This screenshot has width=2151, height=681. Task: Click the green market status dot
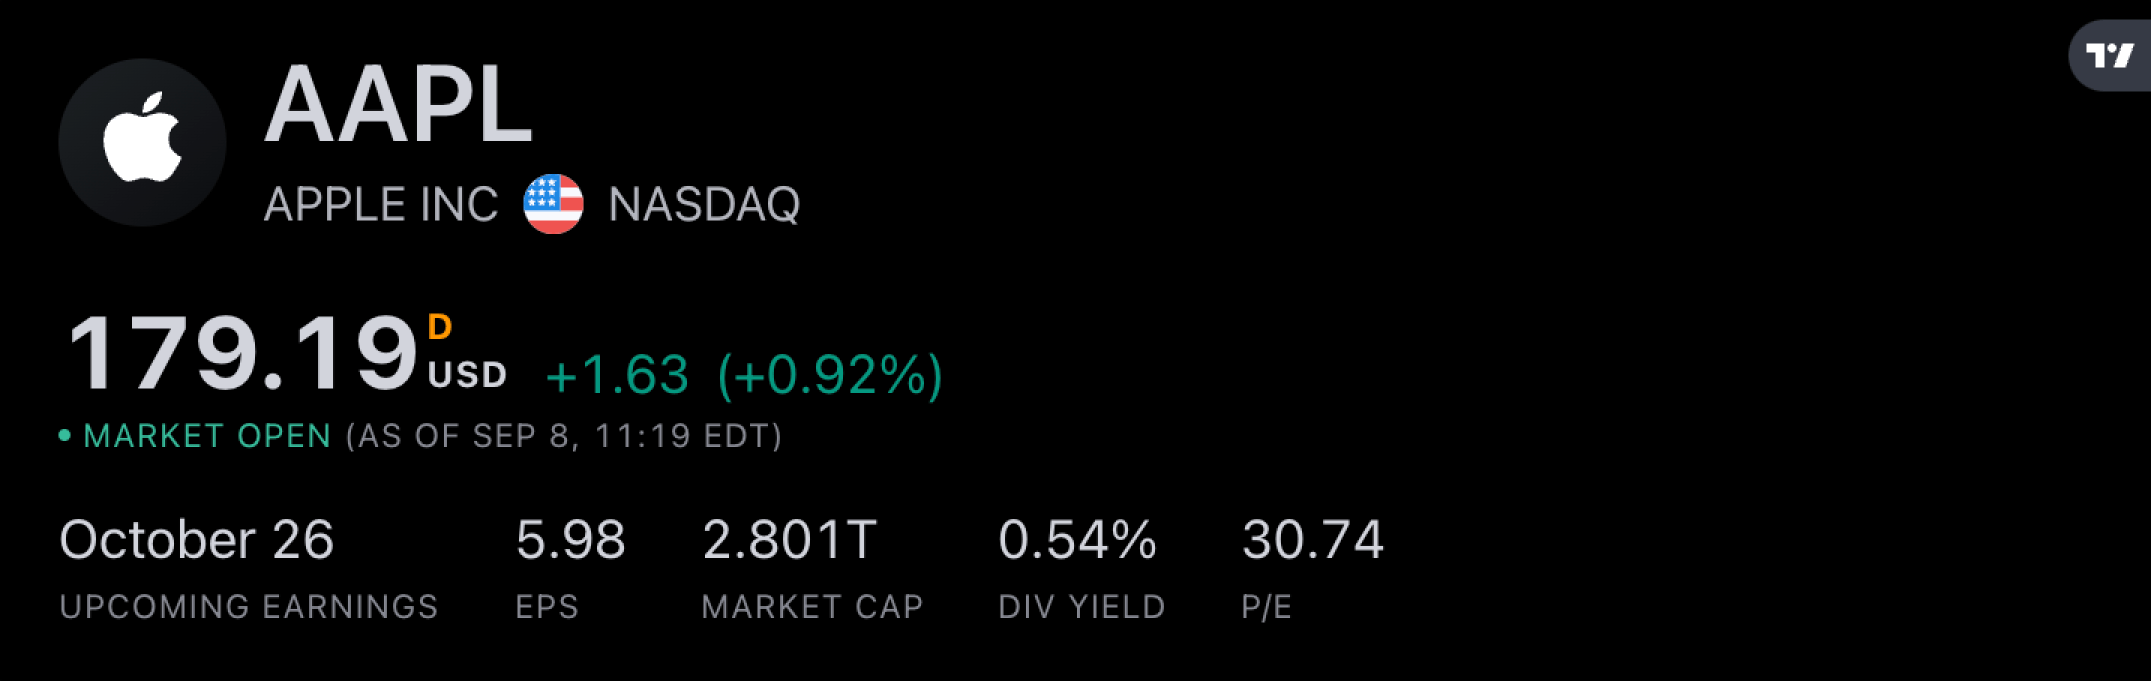65,435
